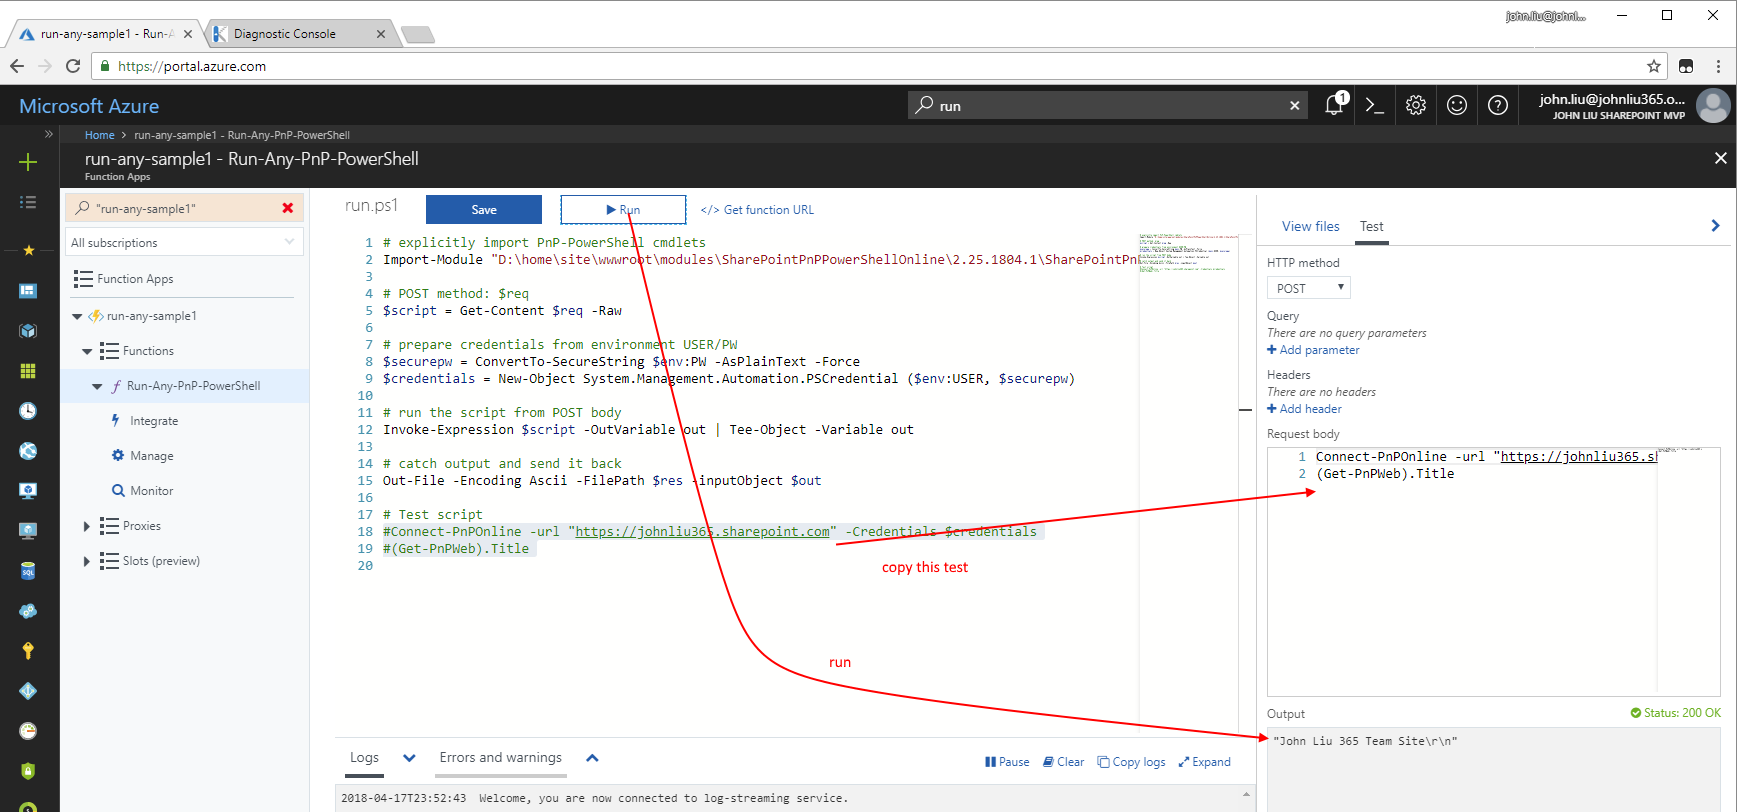This screenshot has height=812, width=1737.
Task: Reload the page with browser refresh icon
Action: [73, 66]
